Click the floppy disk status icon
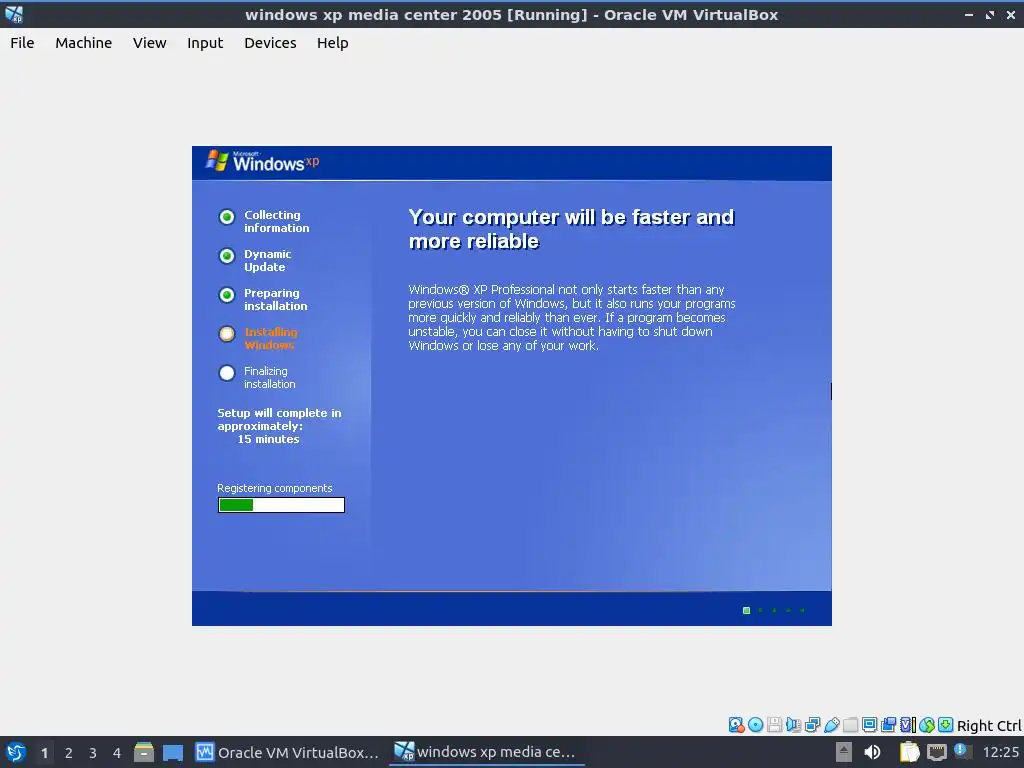Screen dimensions: 1024x768 tap(775, 725)
